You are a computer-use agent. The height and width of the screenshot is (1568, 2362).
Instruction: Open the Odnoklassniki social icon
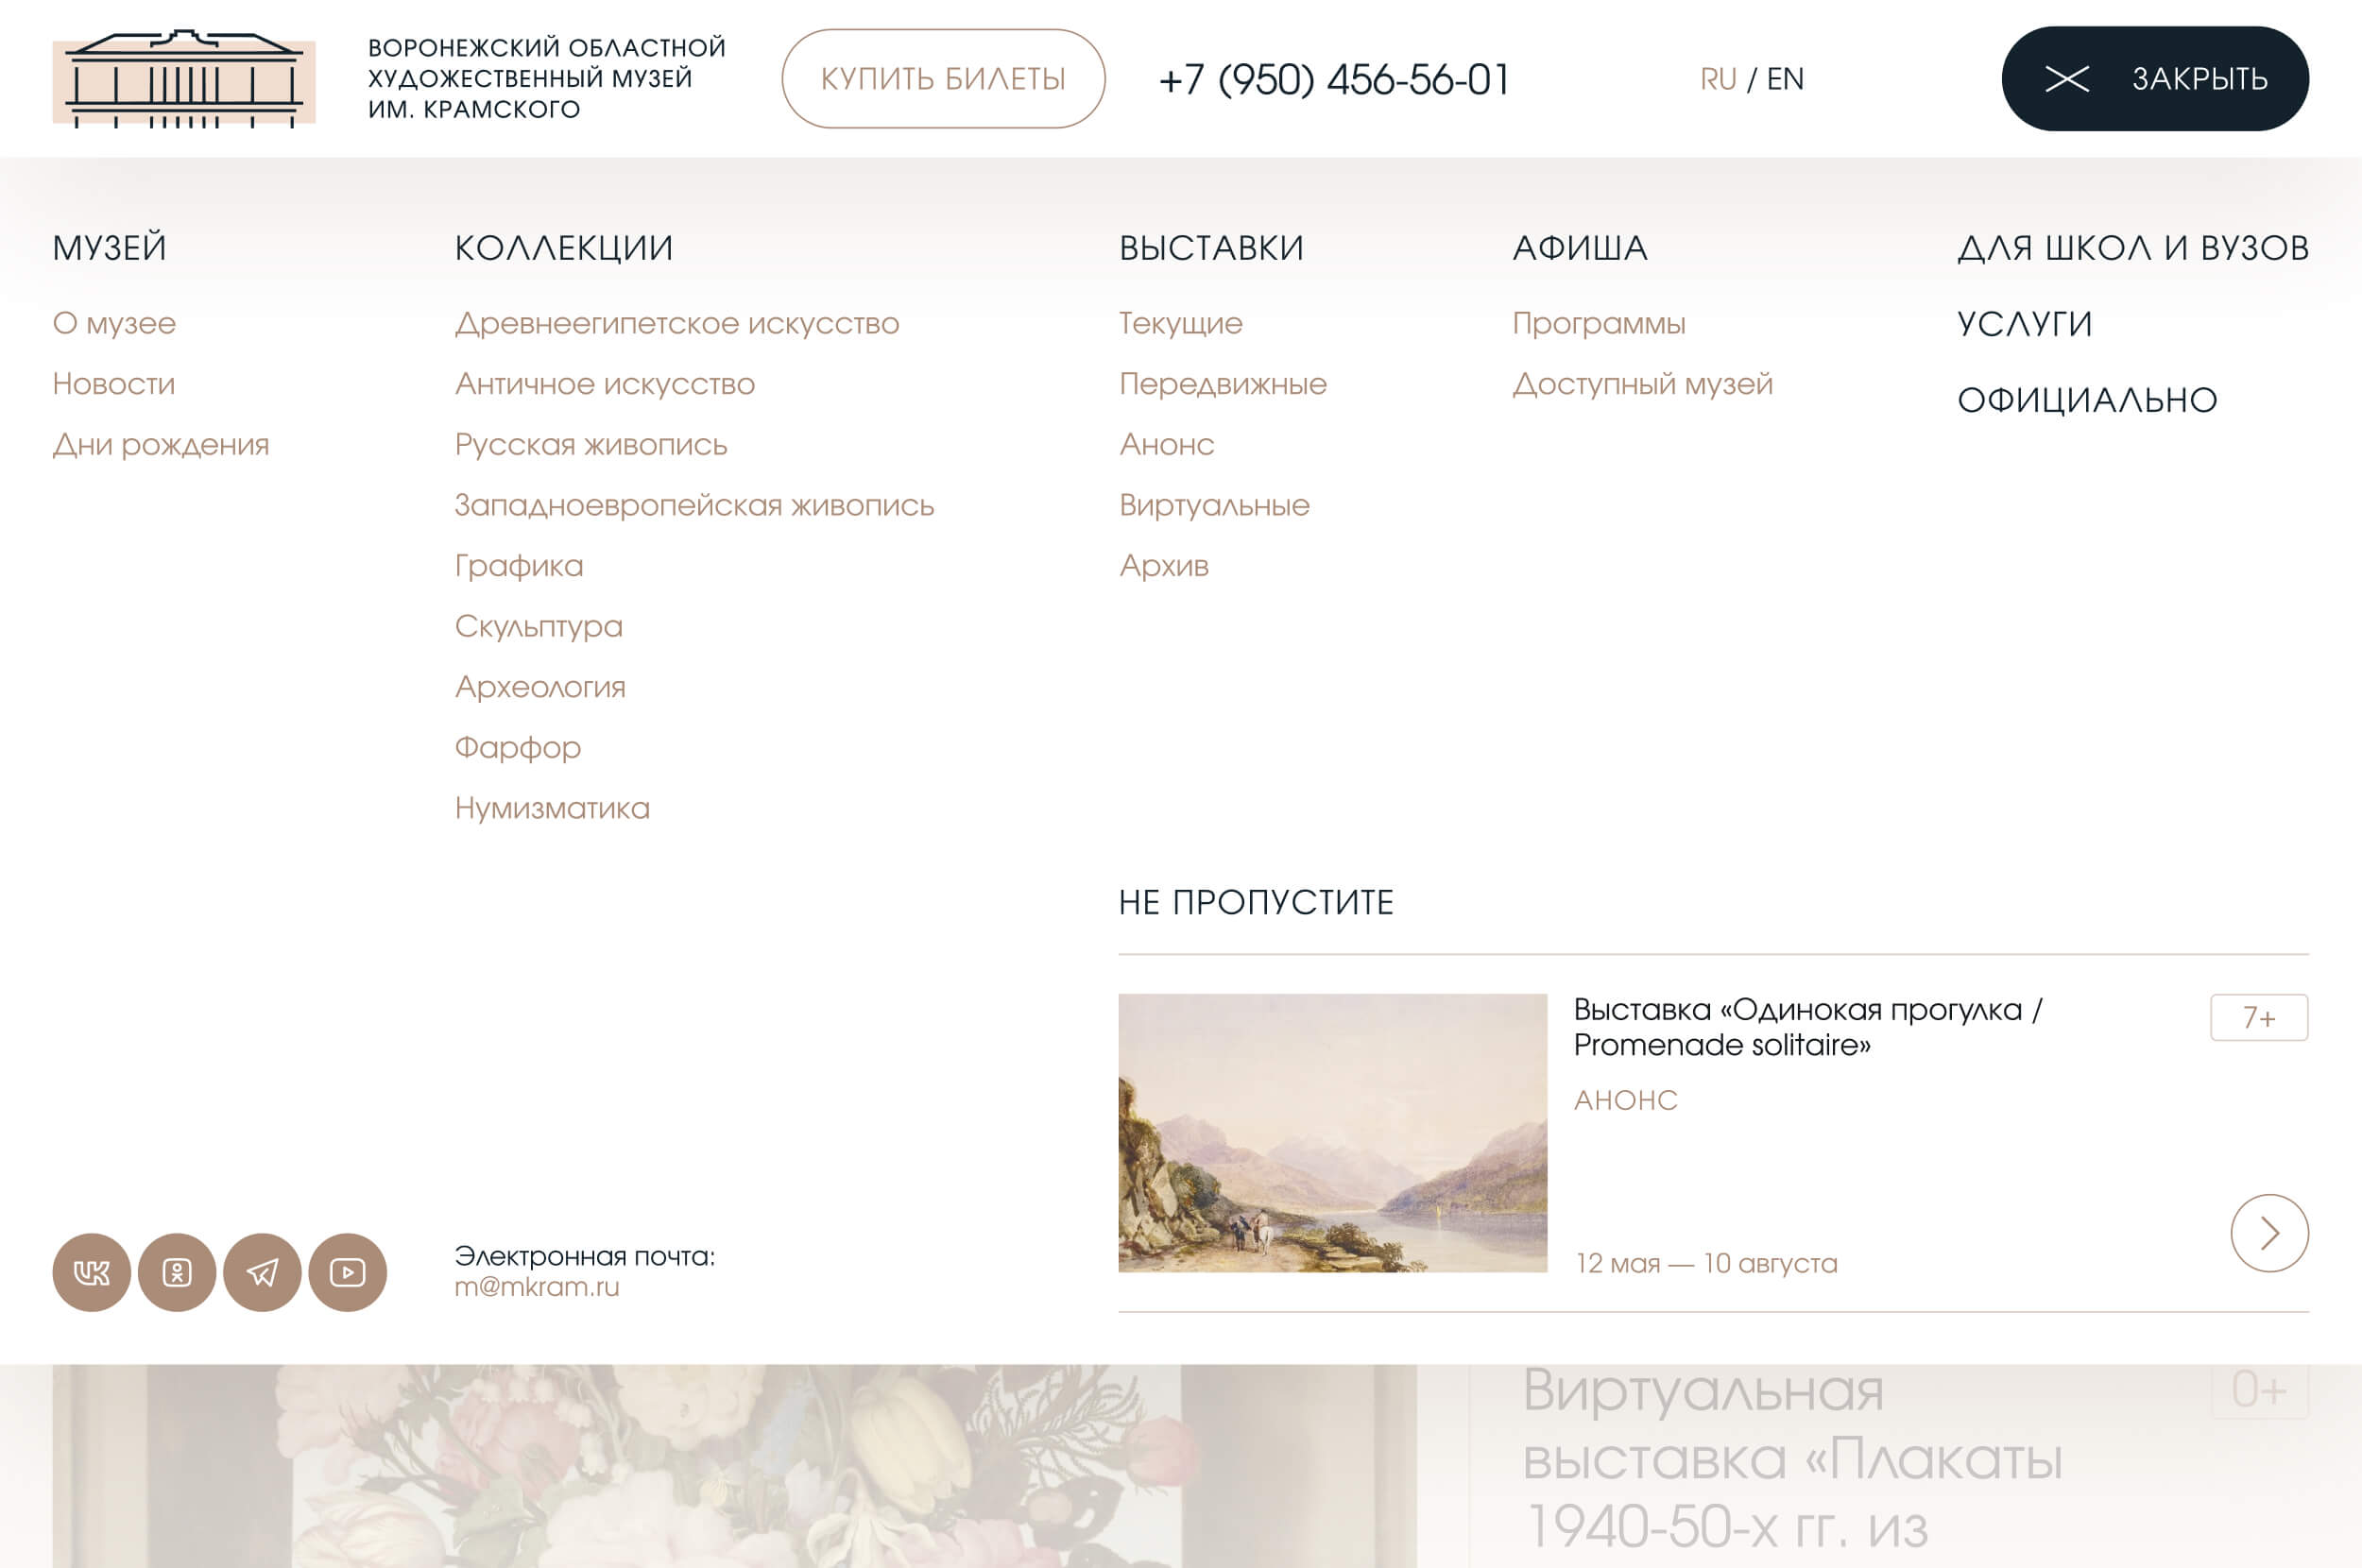click(177, 1272)
